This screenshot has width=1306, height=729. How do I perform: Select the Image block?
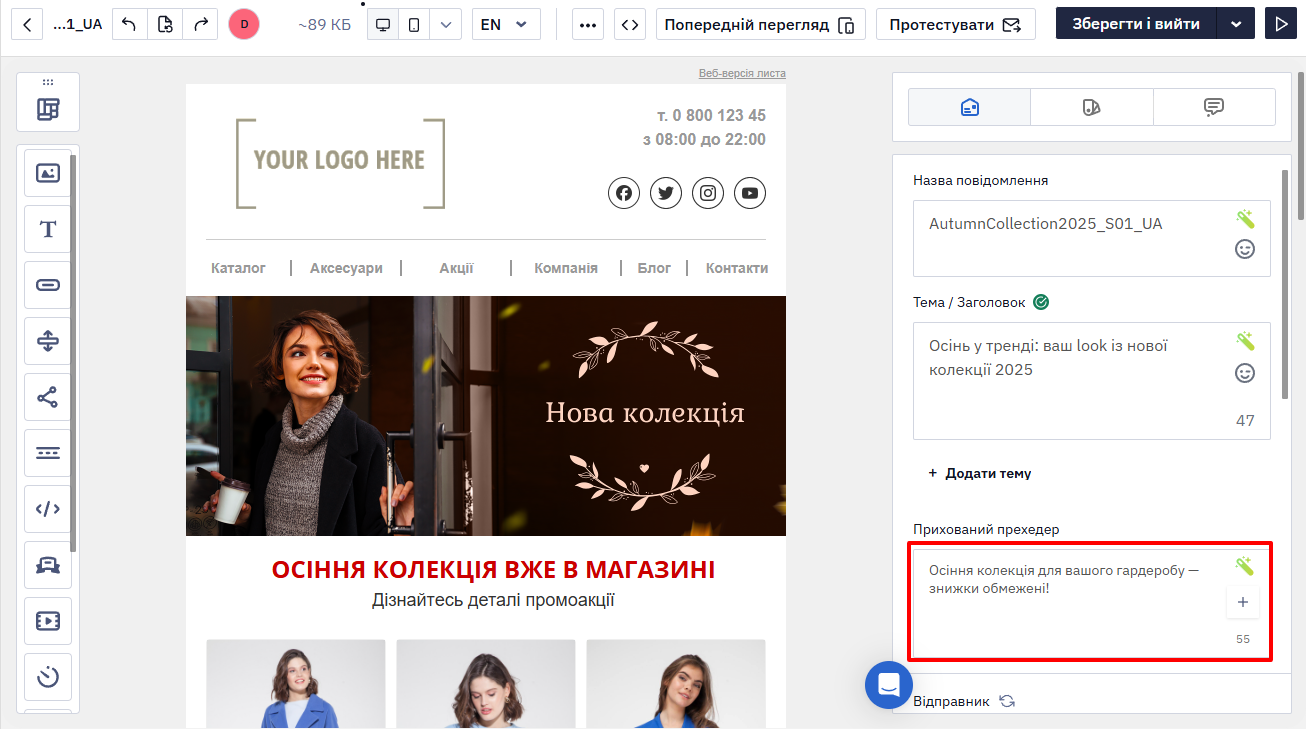point(48,173)
